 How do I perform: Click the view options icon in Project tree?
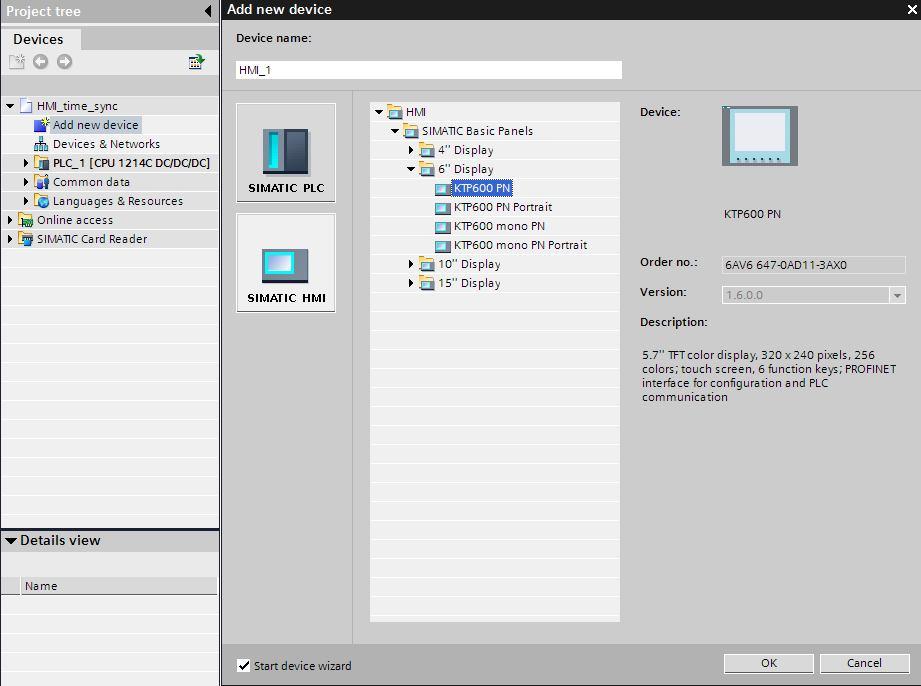196,61
